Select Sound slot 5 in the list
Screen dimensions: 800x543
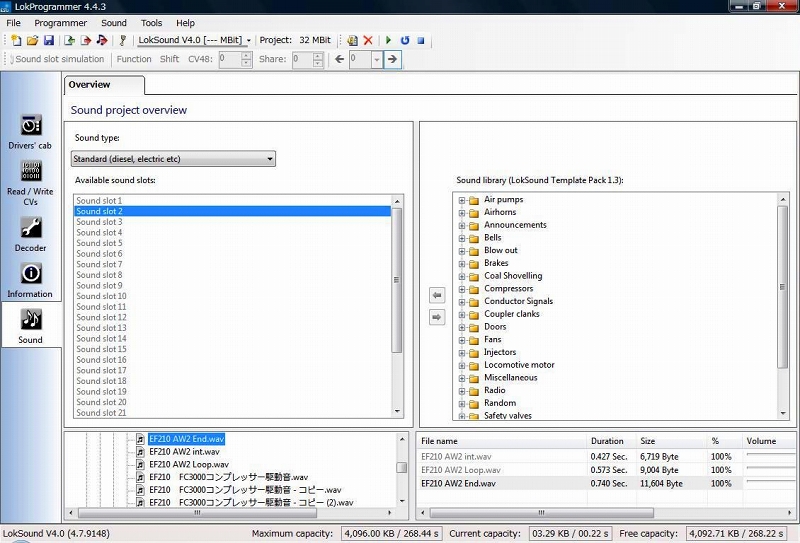pos(233,243)
